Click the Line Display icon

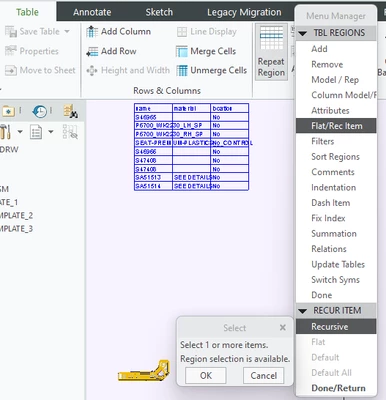pyautogui.click(x=182, y=32)
